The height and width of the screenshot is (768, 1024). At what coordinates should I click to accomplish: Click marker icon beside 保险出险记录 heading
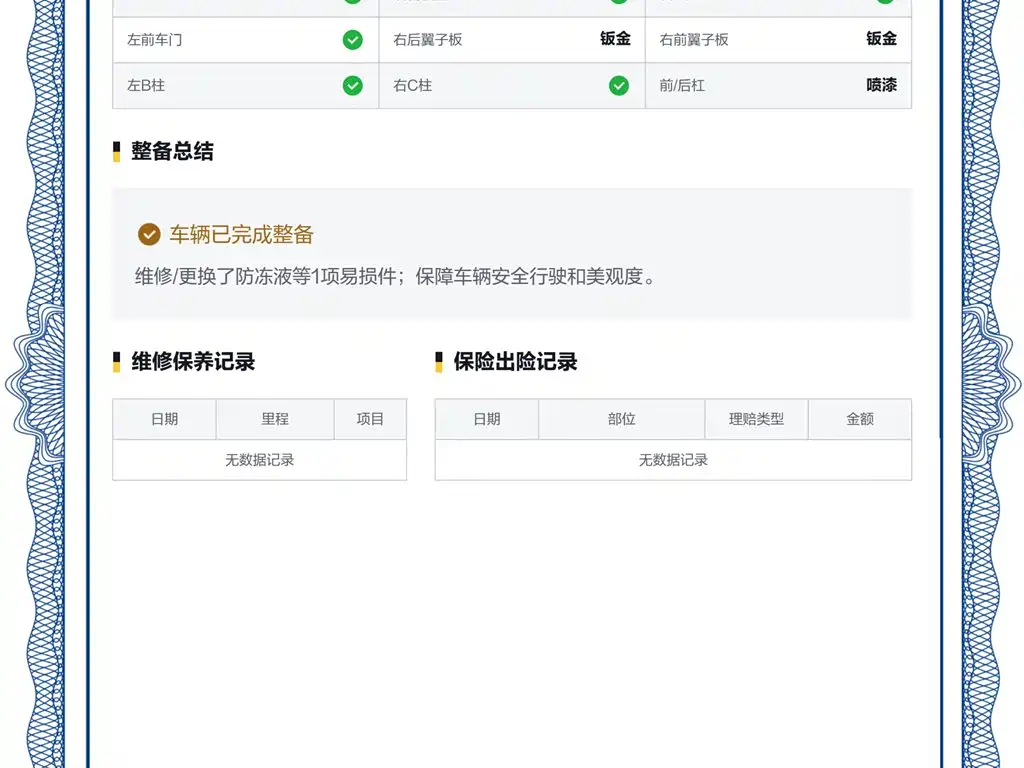439,362
